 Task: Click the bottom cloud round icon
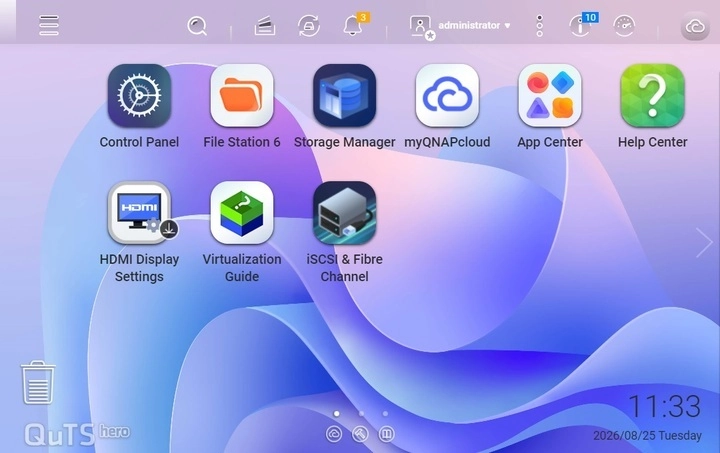(x=334, y=434)
